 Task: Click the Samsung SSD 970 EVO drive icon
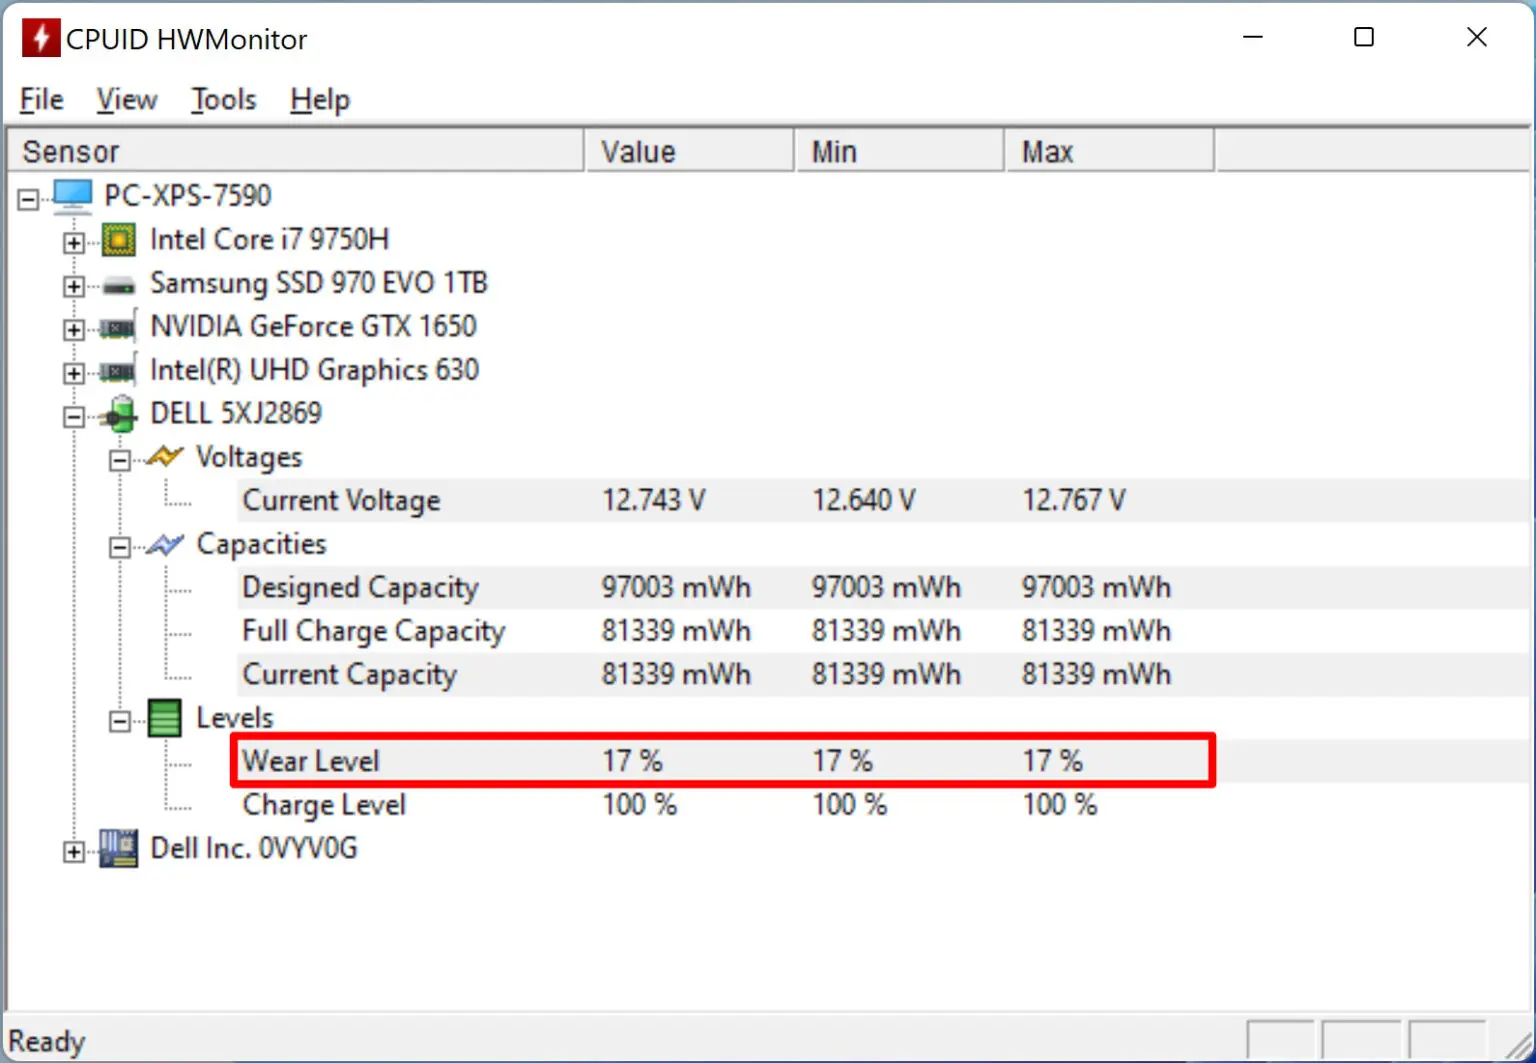click(118, 283)
